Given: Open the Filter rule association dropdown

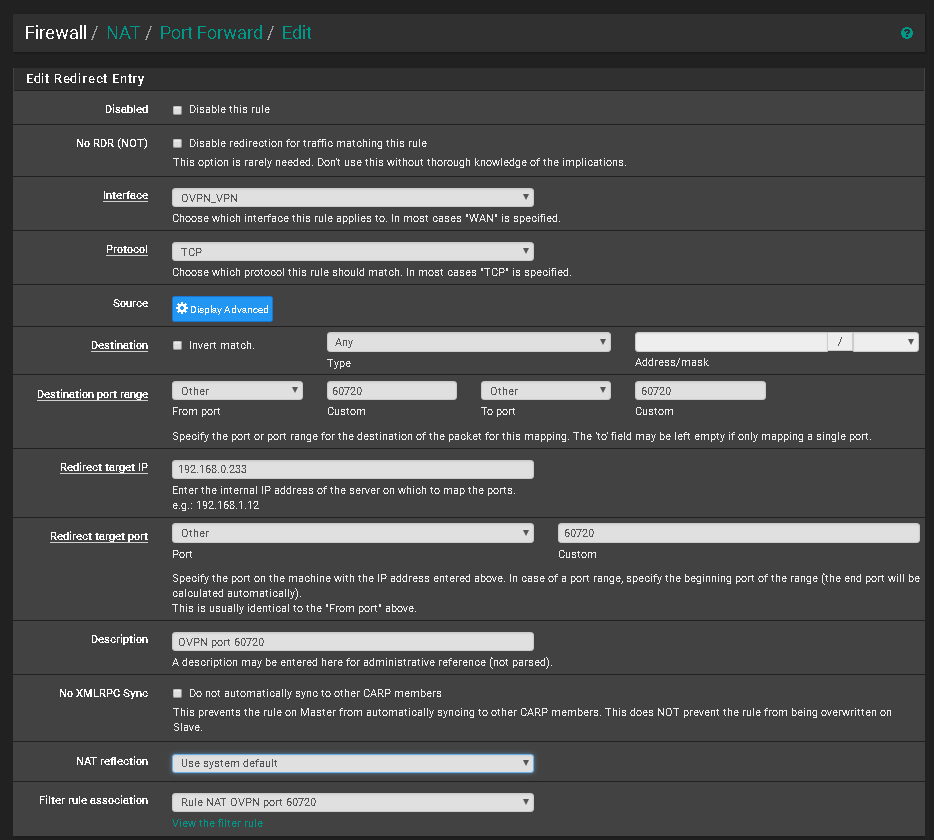Looking at the screenshot, I should (352, 802).
